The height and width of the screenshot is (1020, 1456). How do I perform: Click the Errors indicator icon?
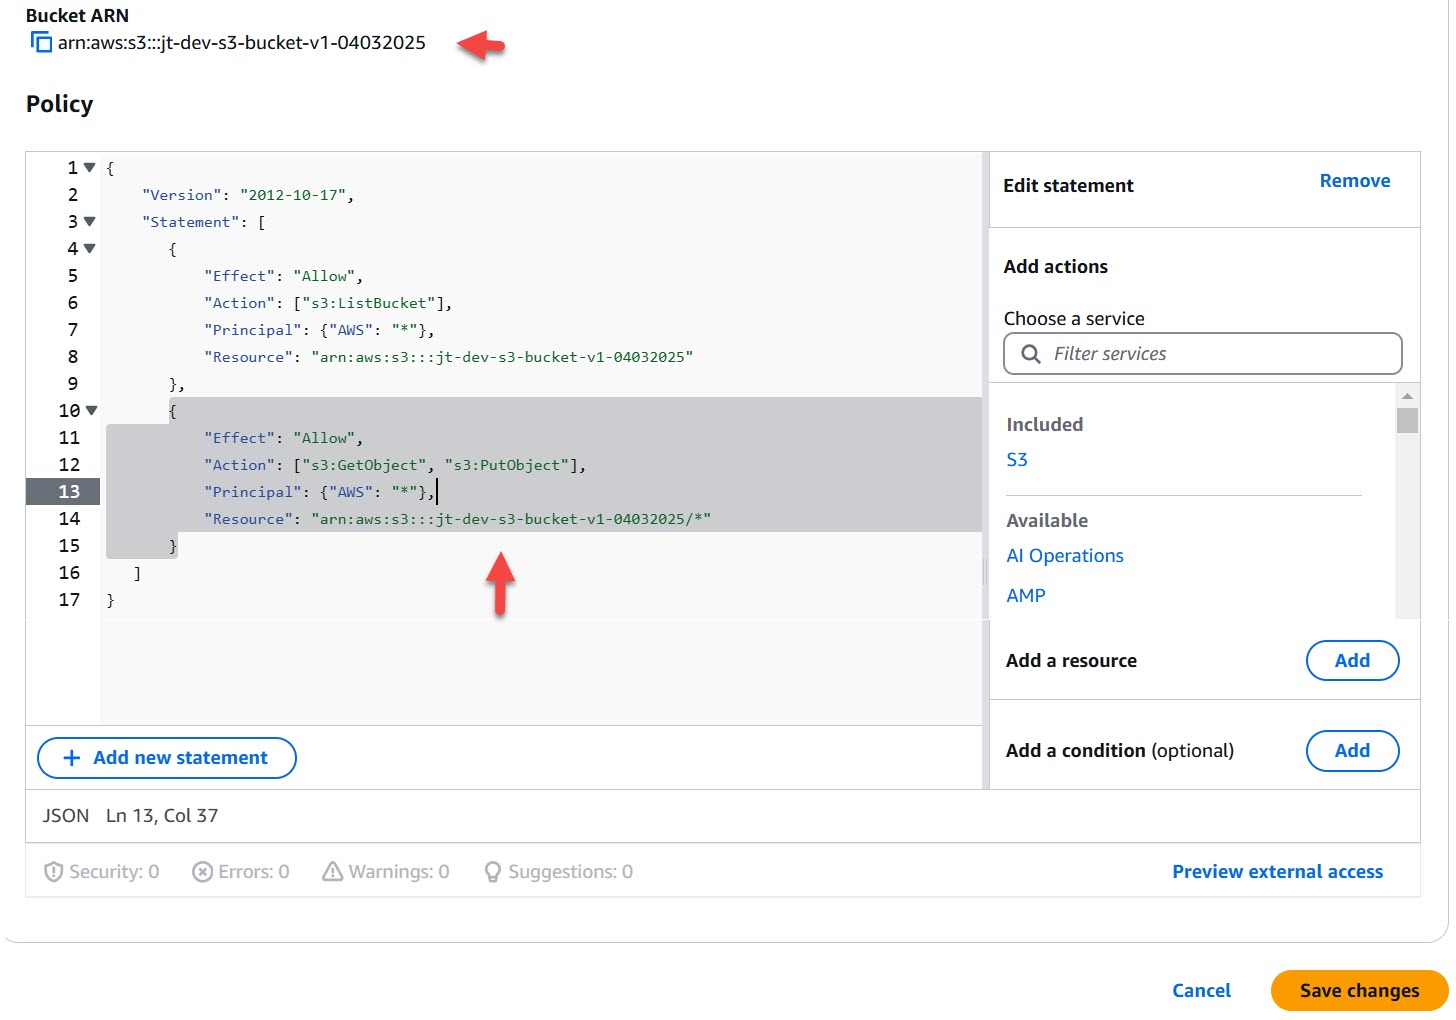[x=201, y=871]
